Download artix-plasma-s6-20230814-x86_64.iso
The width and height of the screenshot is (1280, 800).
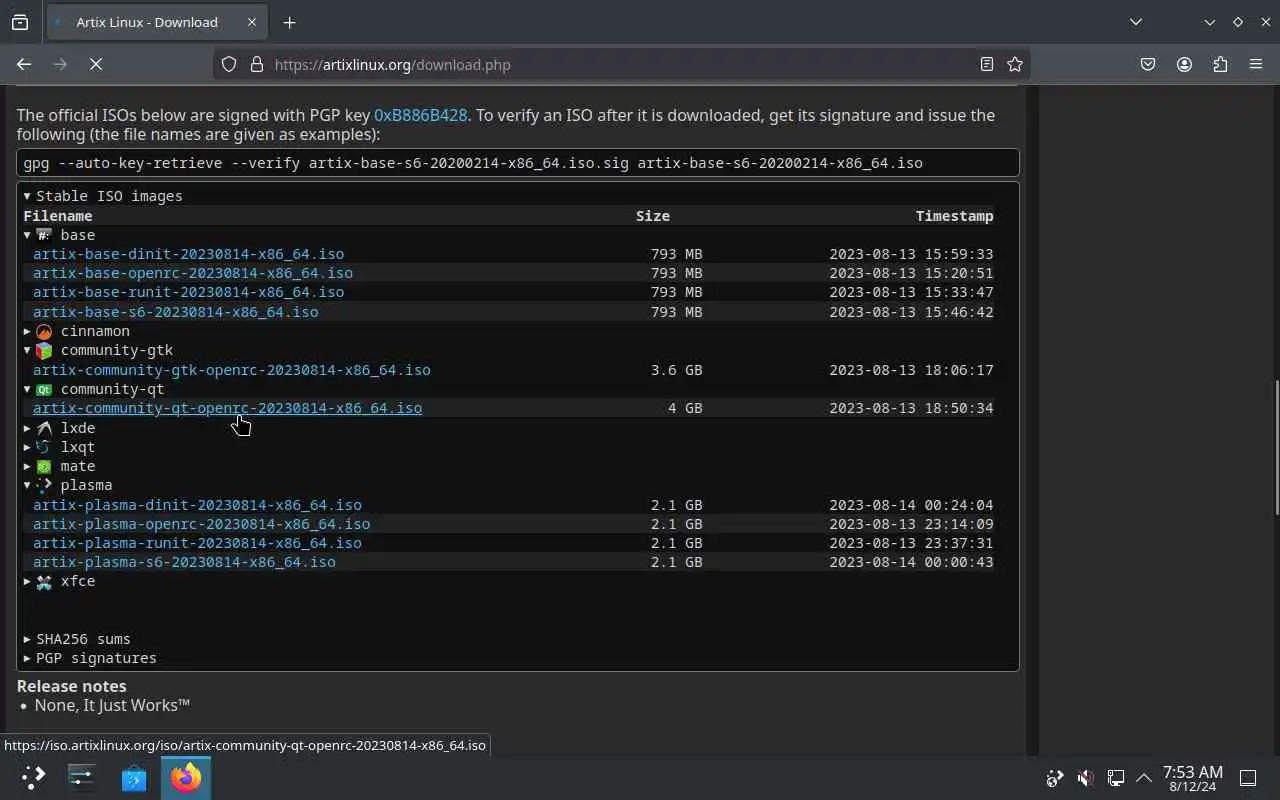coord(184,562)
